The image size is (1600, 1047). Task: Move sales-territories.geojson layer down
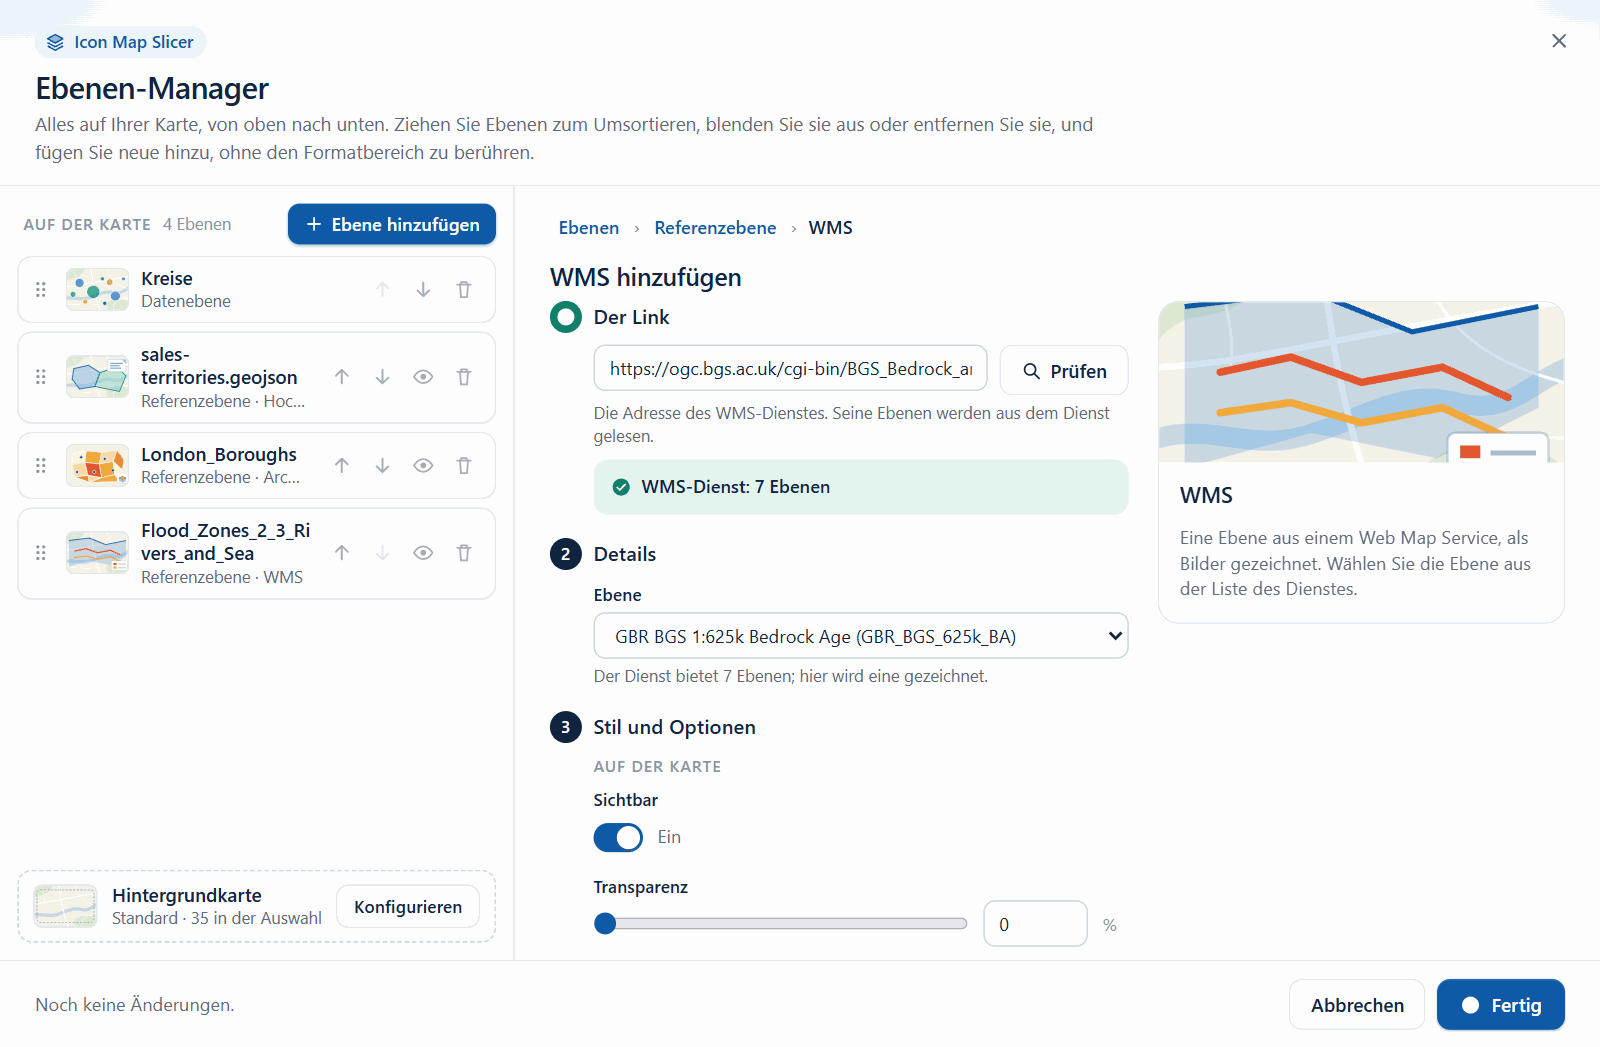pos(382,377)
